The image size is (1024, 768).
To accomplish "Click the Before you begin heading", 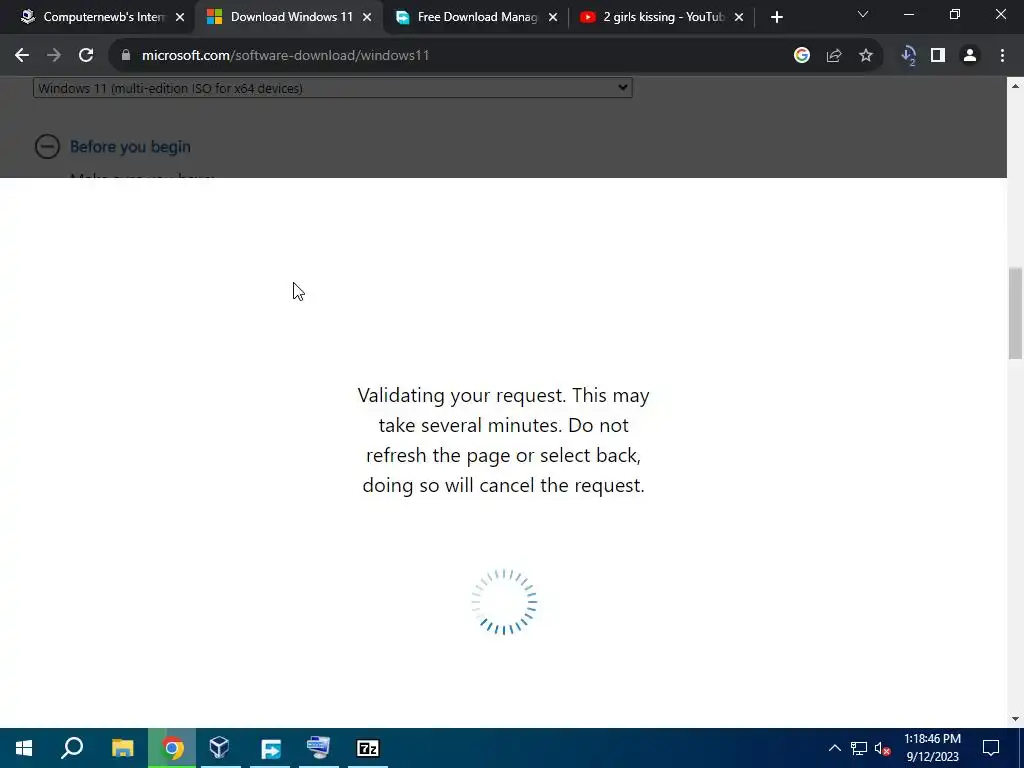I will (x=130, y=146).
